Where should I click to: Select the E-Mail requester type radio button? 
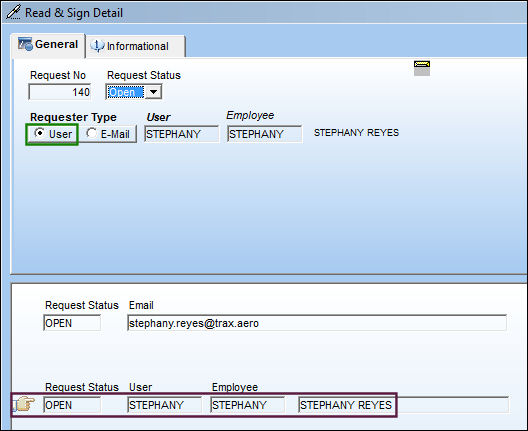[91, 133]
